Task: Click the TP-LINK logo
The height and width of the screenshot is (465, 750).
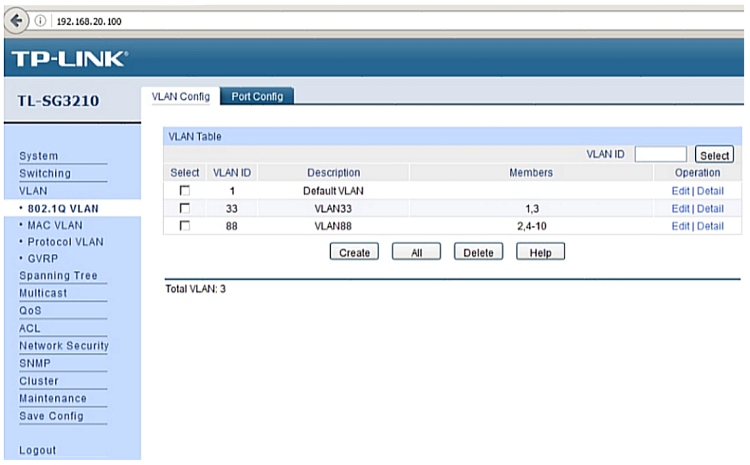Action: click(x=70, y=59)
